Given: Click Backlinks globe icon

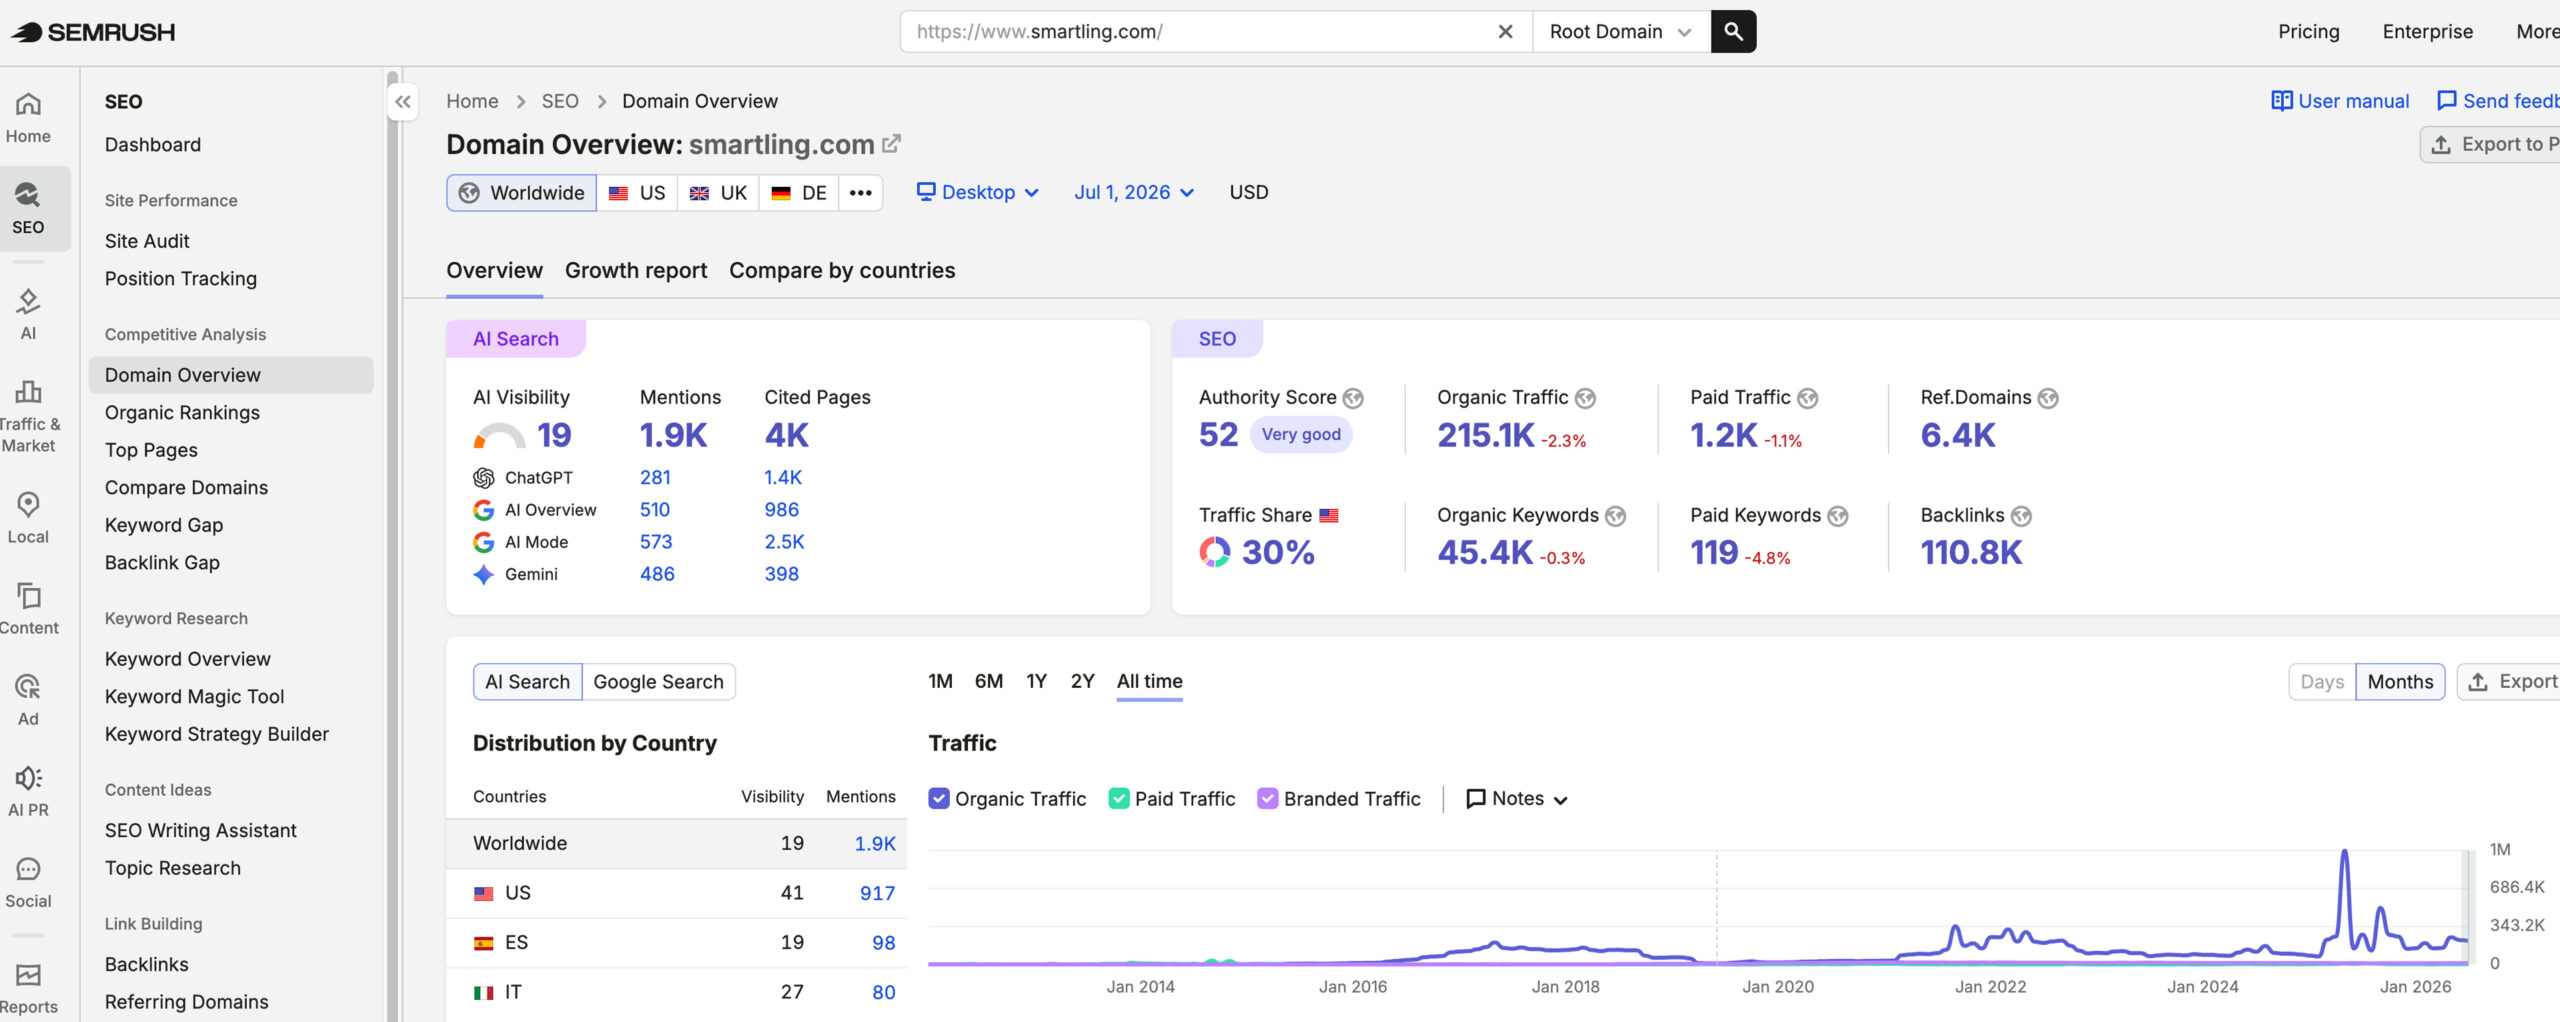Looking at the screenshot, I should [2021, 516].
